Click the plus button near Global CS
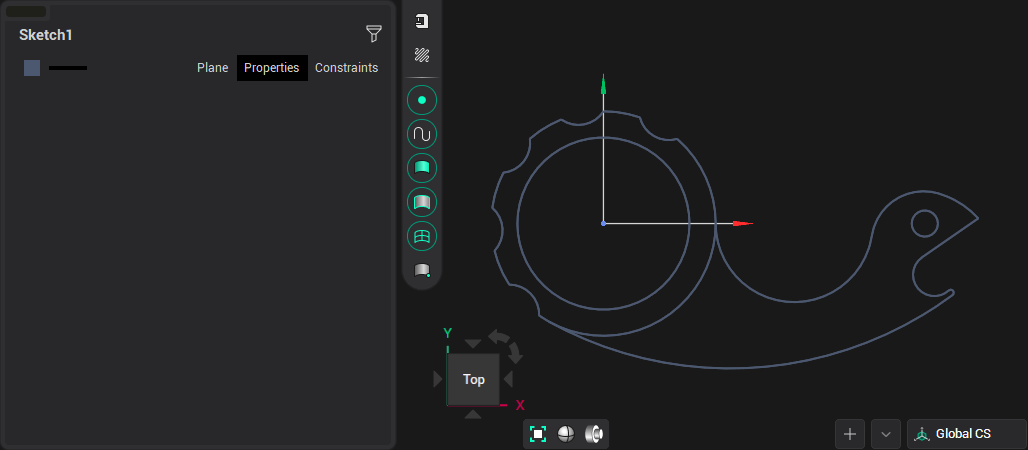The width and height of the screenshot is (1028, 450). click(x=850, y=434)
